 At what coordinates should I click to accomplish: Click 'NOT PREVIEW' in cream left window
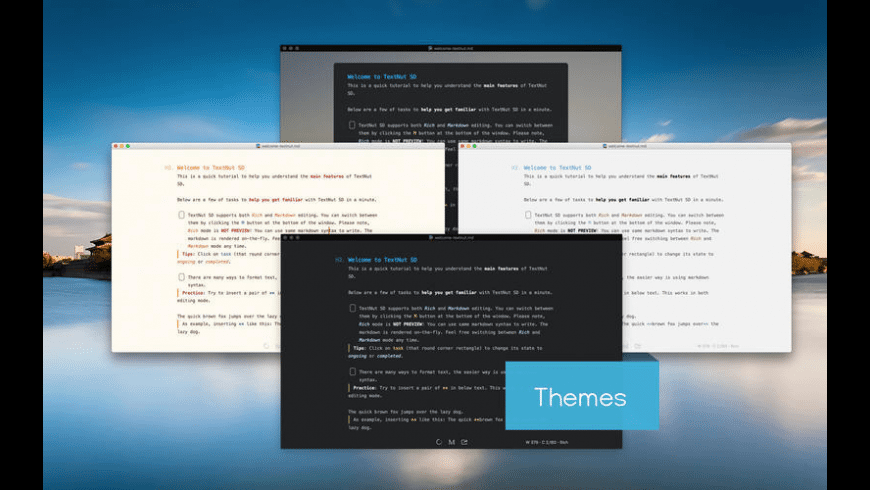click(236, 230)
